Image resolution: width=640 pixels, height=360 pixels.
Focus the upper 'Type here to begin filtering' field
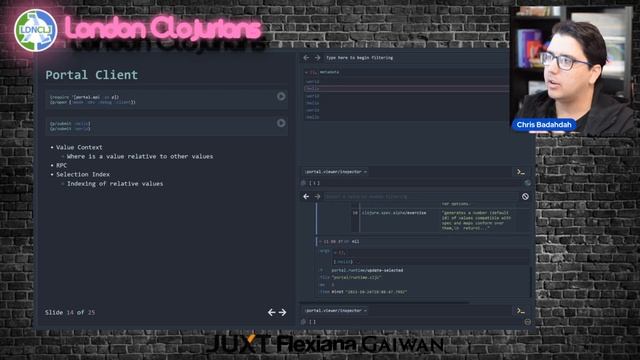click(x=416, y=58)
